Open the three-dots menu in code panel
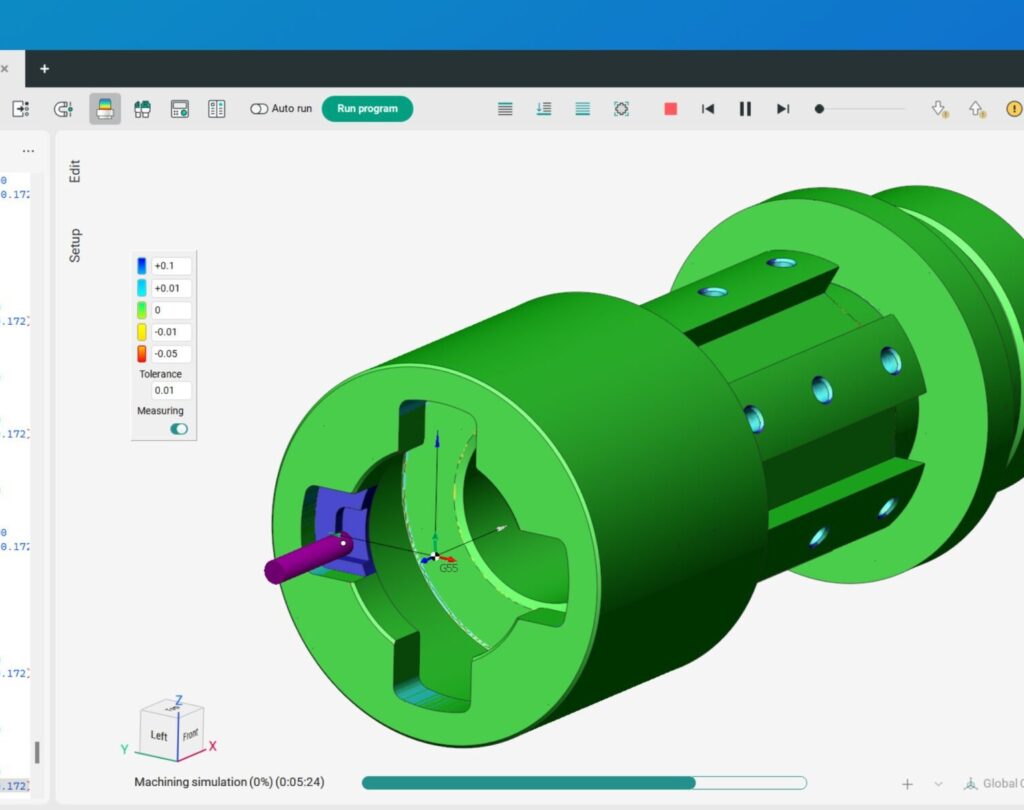Image resolution: width=1024 pixels, height=810 pixels. 28,151
